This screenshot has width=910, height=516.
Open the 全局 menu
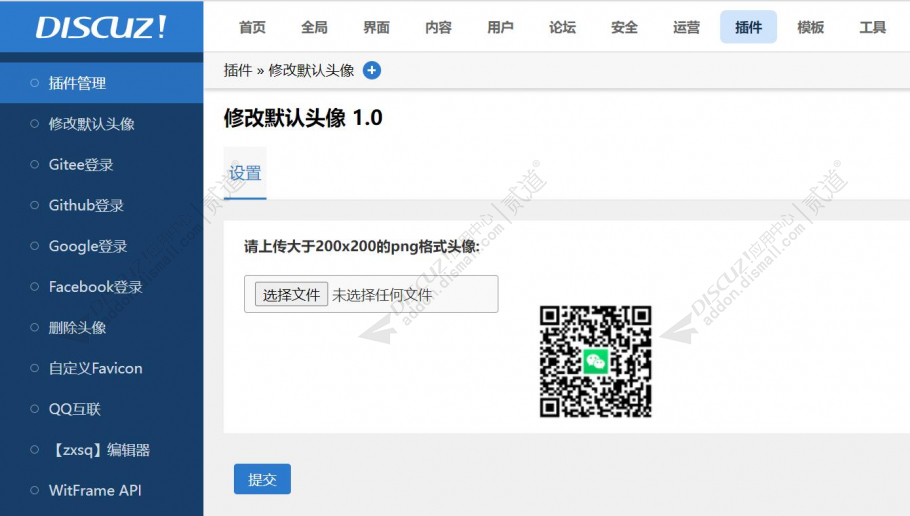coord(315,27)
